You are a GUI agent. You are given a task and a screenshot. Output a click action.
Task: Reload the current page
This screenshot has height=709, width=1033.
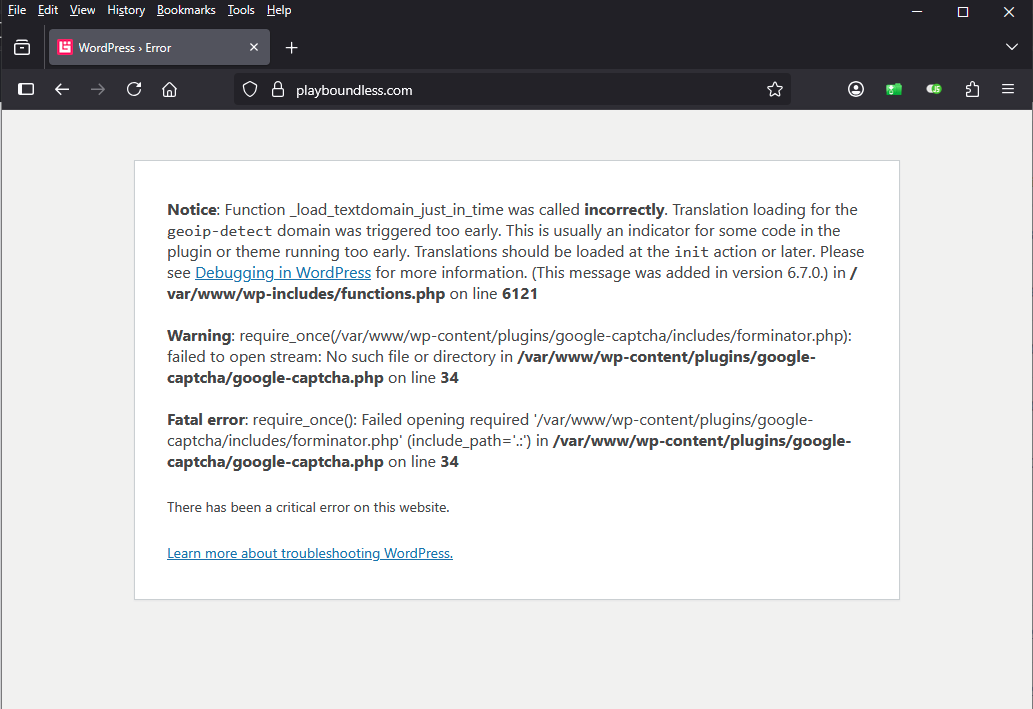[x=134, y=89]
